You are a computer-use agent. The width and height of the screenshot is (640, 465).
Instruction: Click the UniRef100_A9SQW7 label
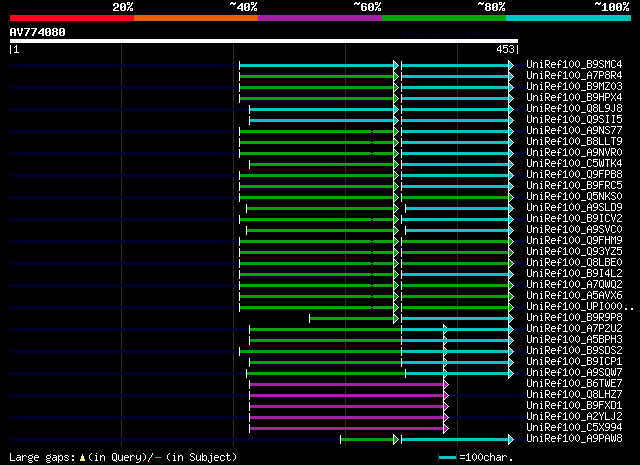point(574,373)
